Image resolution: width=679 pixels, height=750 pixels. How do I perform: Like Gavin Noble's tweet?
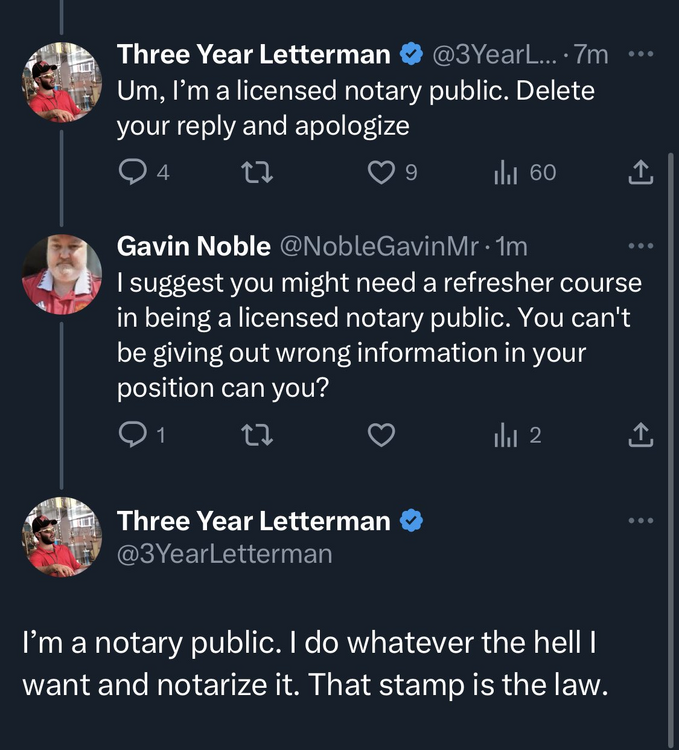[x=381, y=434]
